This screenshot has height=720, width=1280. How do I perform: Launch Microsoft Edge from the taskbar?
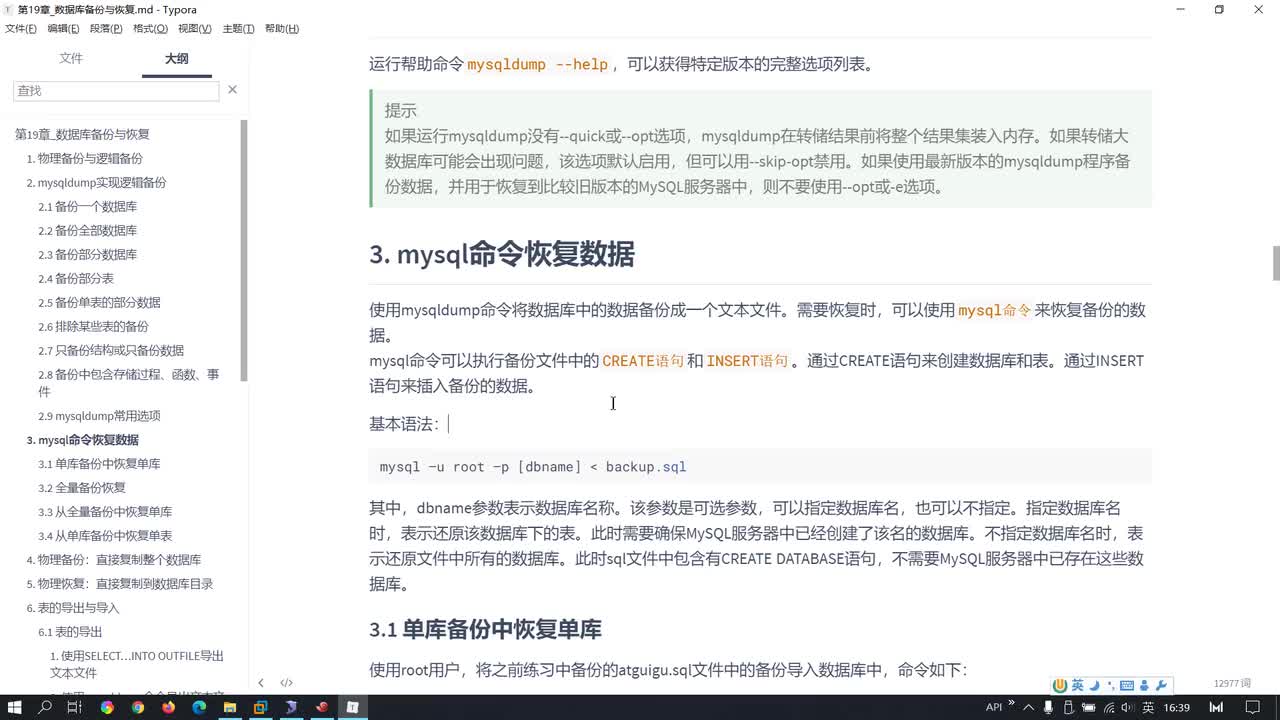click(199, 707)
